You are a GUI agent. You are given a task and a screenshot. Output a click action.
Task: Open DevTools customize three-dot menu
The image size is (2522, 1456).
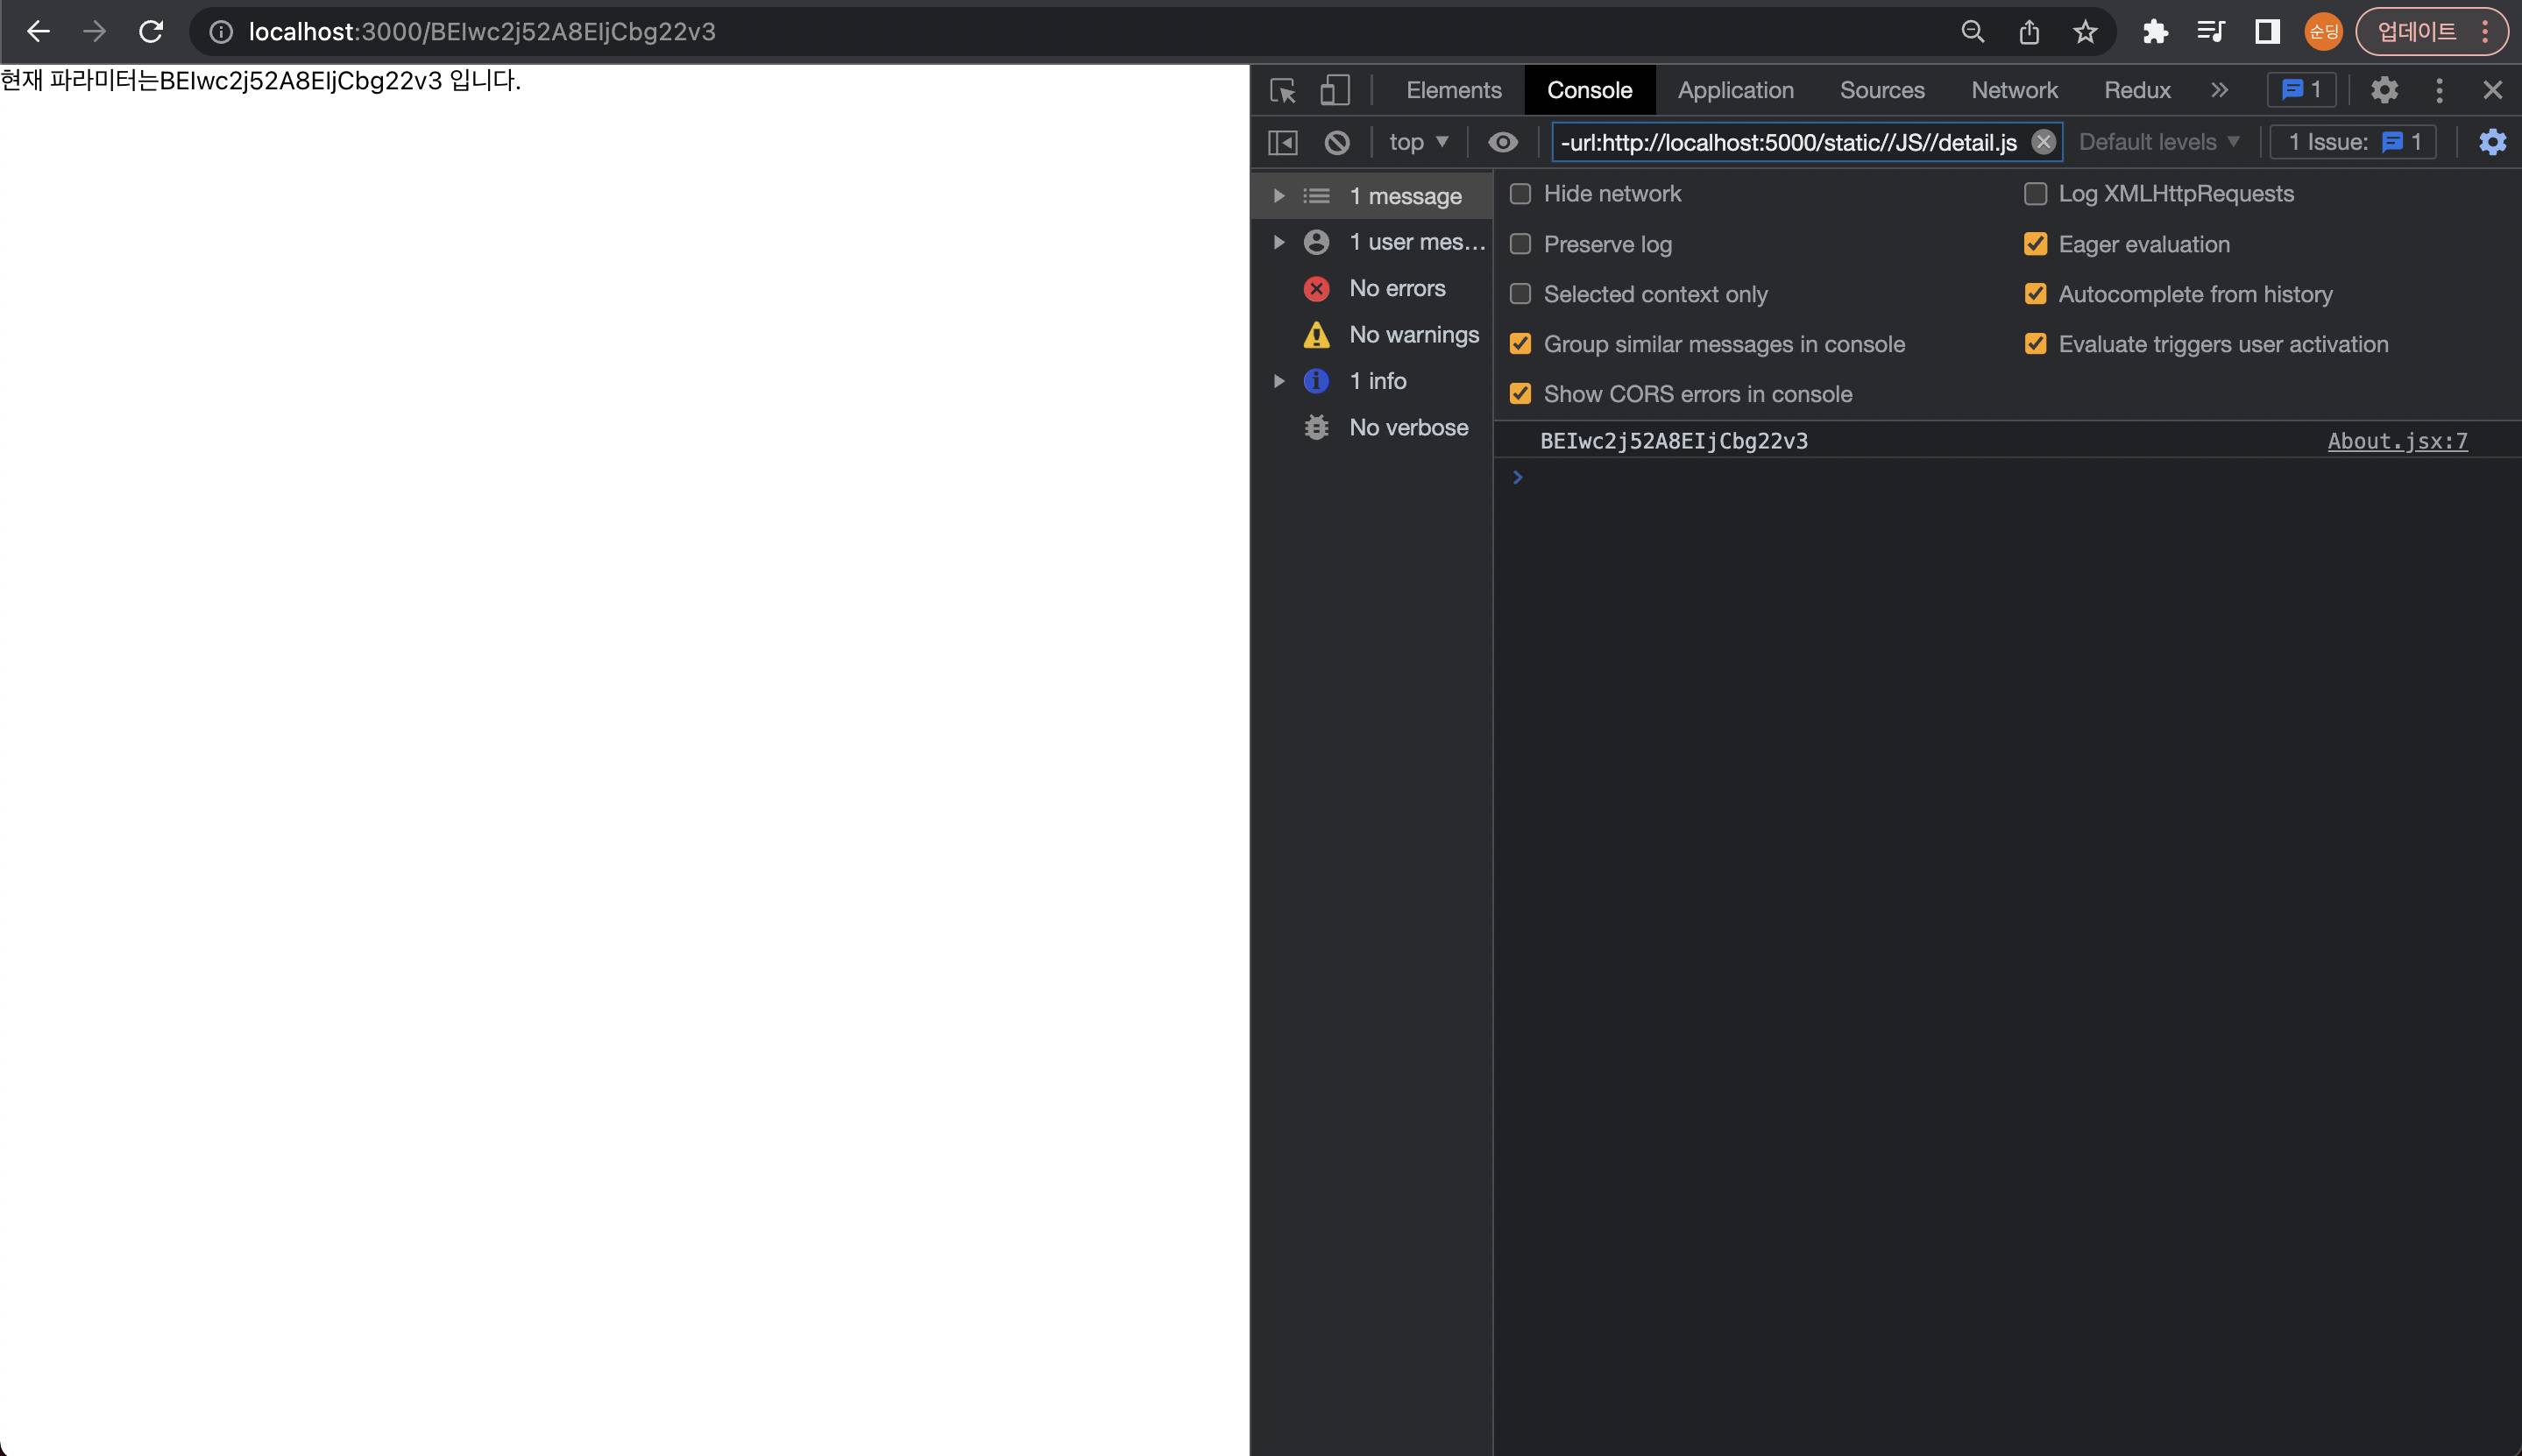[2439, 90]
